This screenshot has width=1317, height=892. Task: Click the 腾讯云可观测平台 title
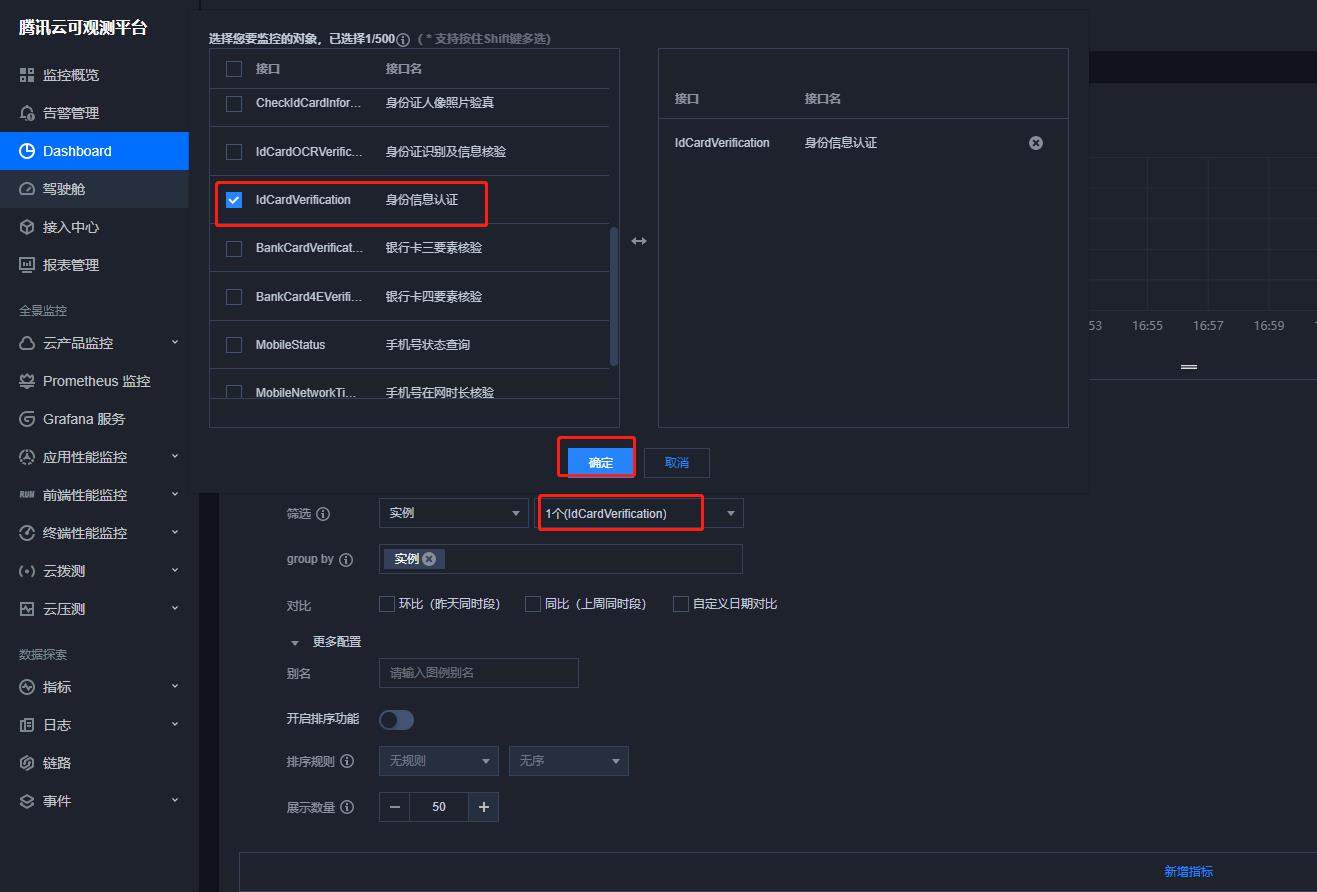pyautogui.click(x=83, y=28)
